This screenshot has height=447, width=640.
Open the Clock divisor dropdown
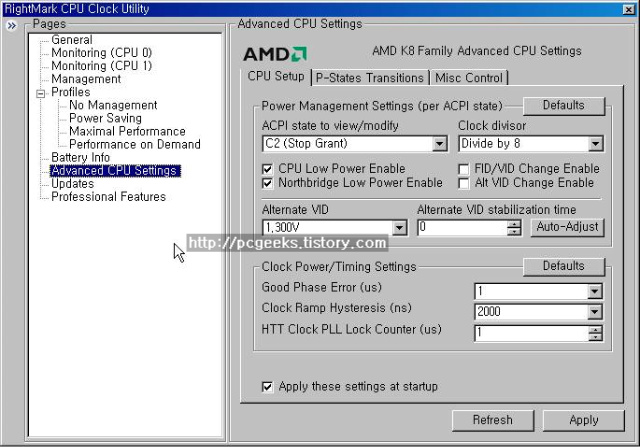coord(595,144)
